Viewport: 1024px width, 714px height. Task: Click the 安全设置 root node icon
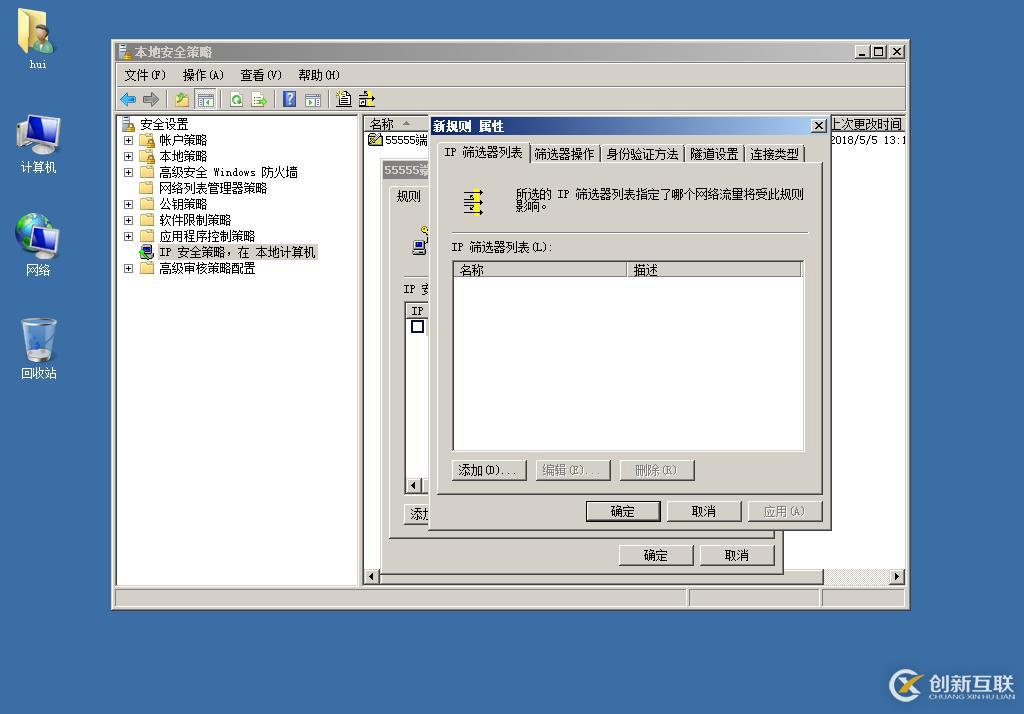(x=129, y=123)
